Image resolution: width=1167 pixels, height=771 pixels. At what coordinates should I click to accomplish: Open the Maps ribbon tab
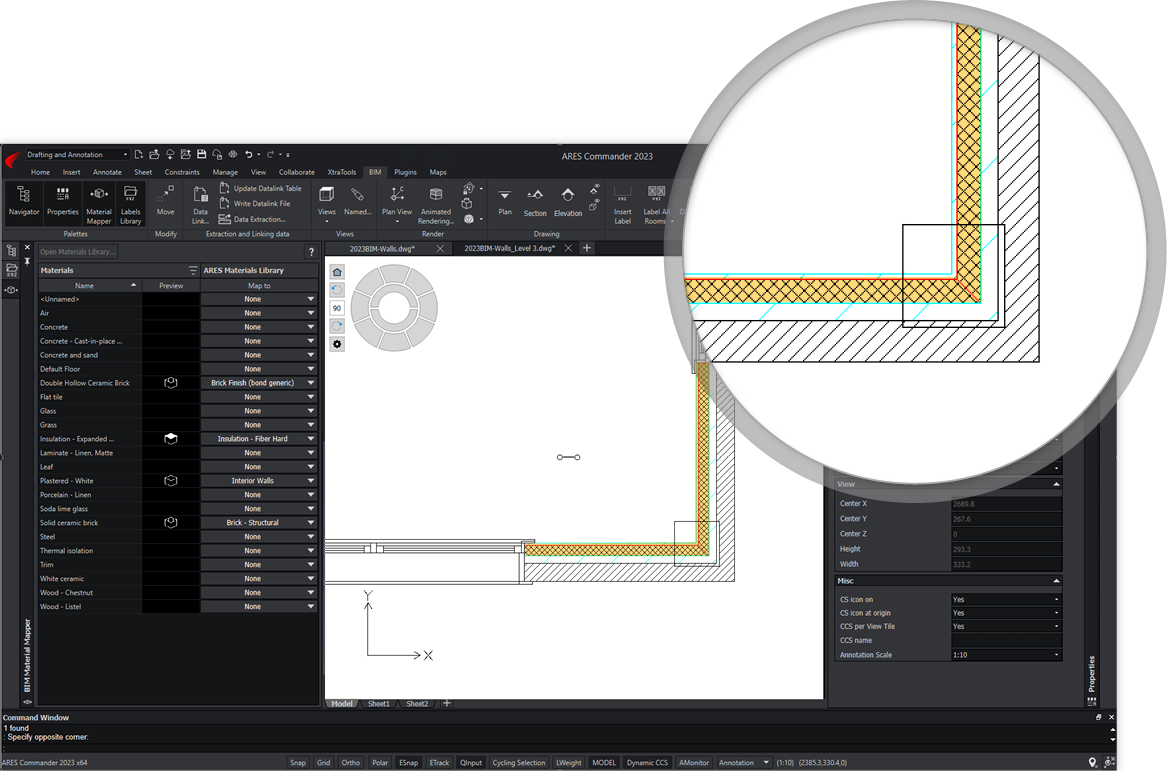[438, 172]
